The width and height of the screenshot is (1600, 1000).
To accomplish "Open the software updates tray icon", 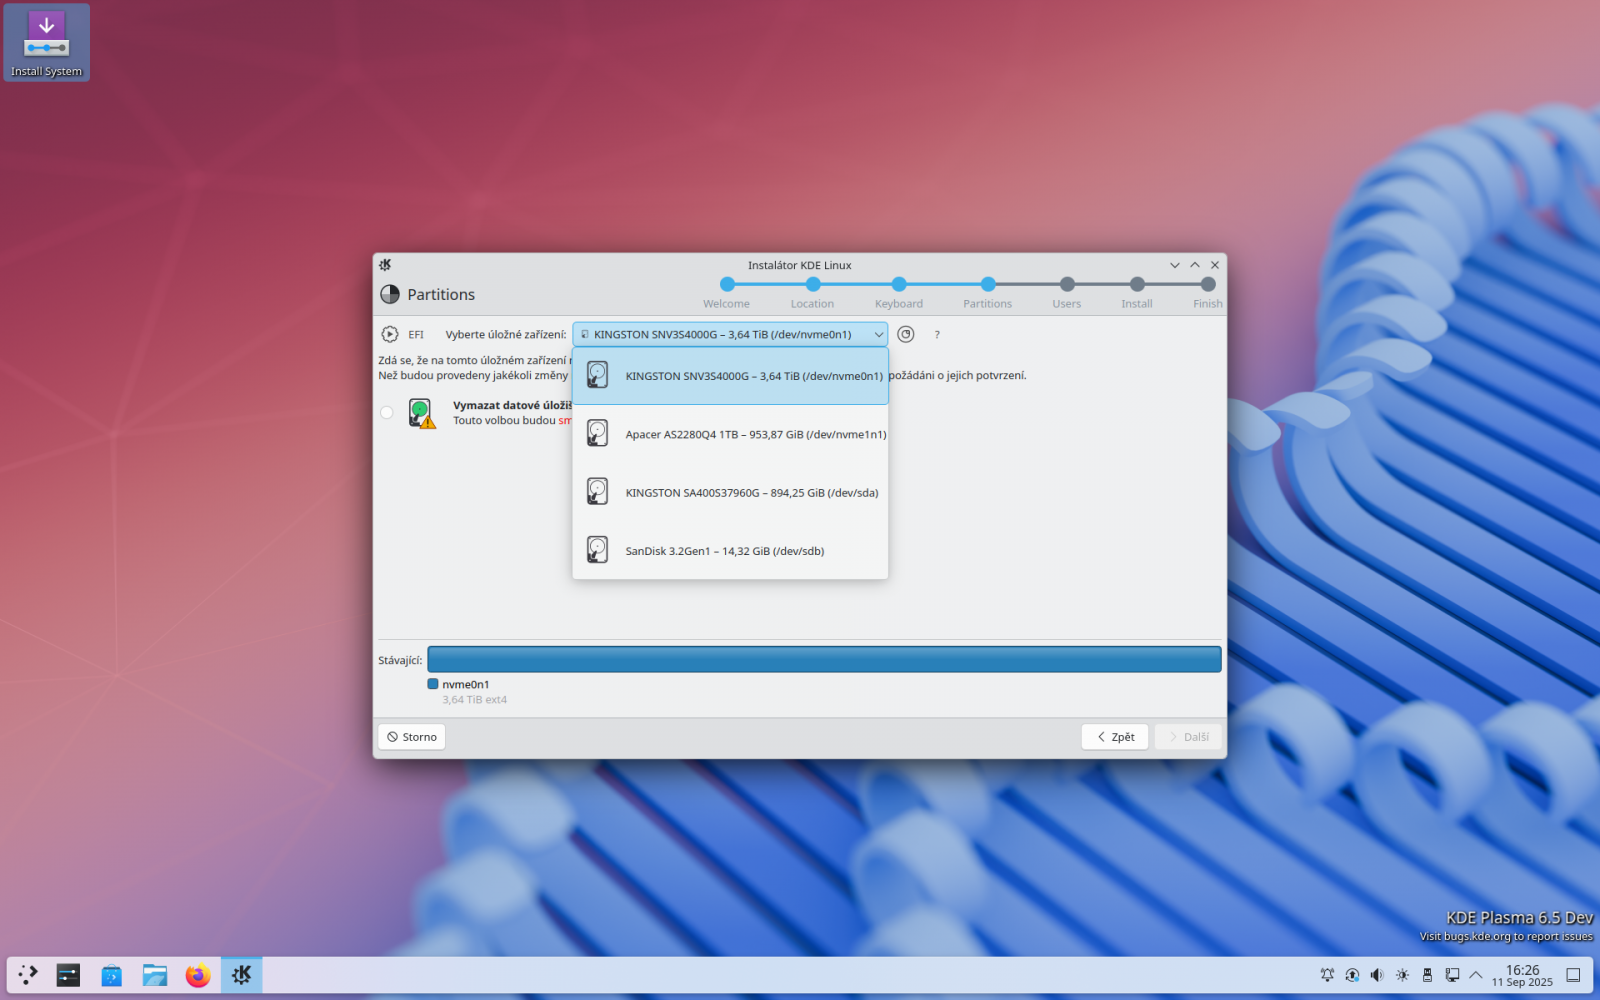I will tap(1352, 975).
